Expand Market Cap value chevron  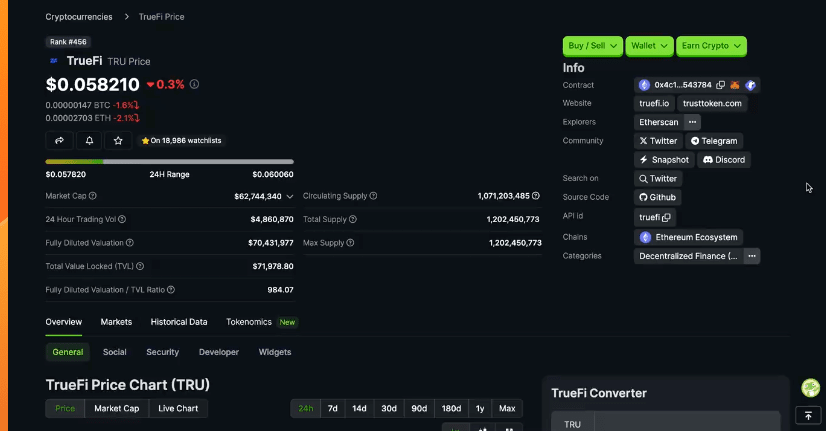(290, 197)
